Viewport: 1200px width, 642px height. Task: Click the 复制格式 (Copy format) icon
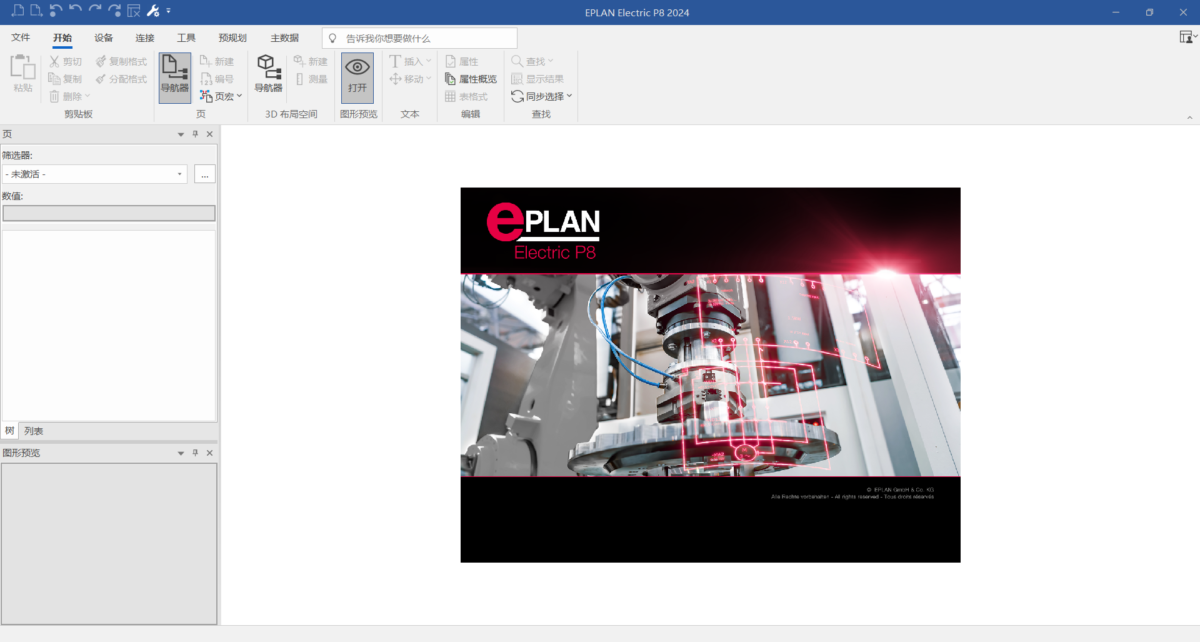click(101, 62)
